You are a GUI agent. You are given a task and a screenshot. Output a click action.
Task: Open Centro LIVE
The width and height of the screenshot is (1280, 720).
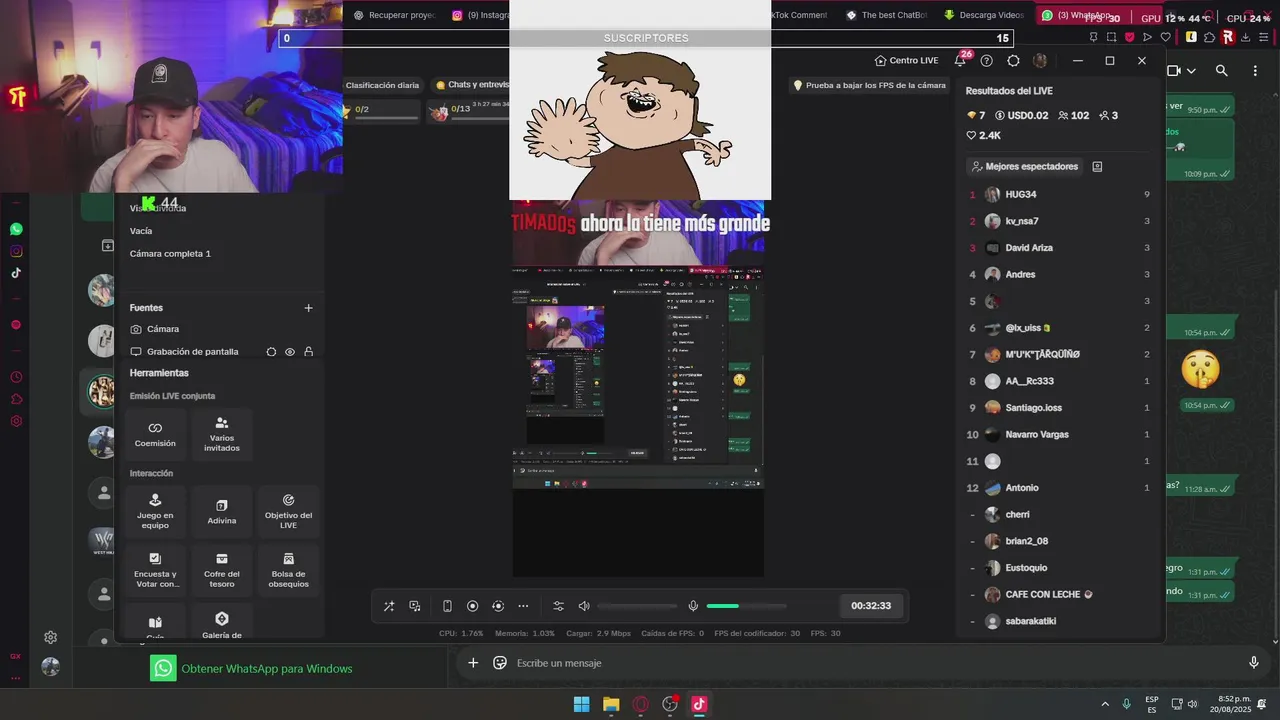906,61
